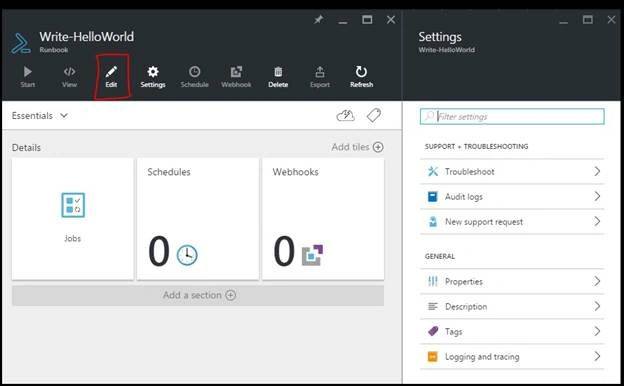Click the New support request person icon
624x386 pixels.
[x=433, y=222]
